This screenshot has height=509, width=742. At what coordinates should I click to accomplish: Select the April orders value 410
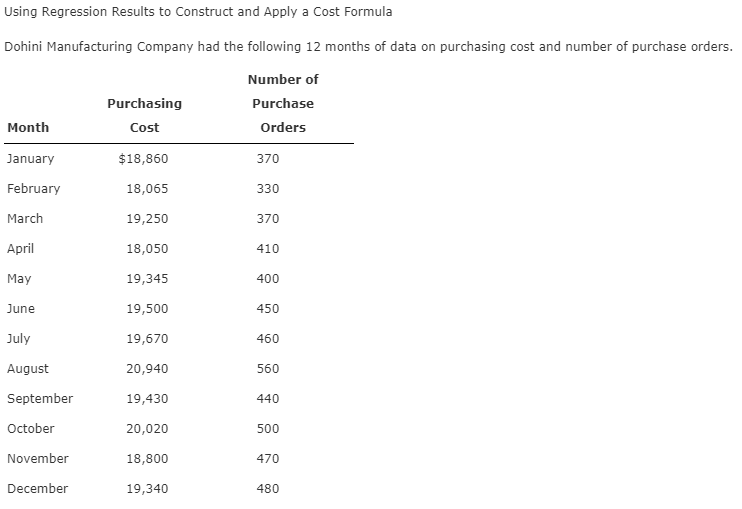click(268, 249)
